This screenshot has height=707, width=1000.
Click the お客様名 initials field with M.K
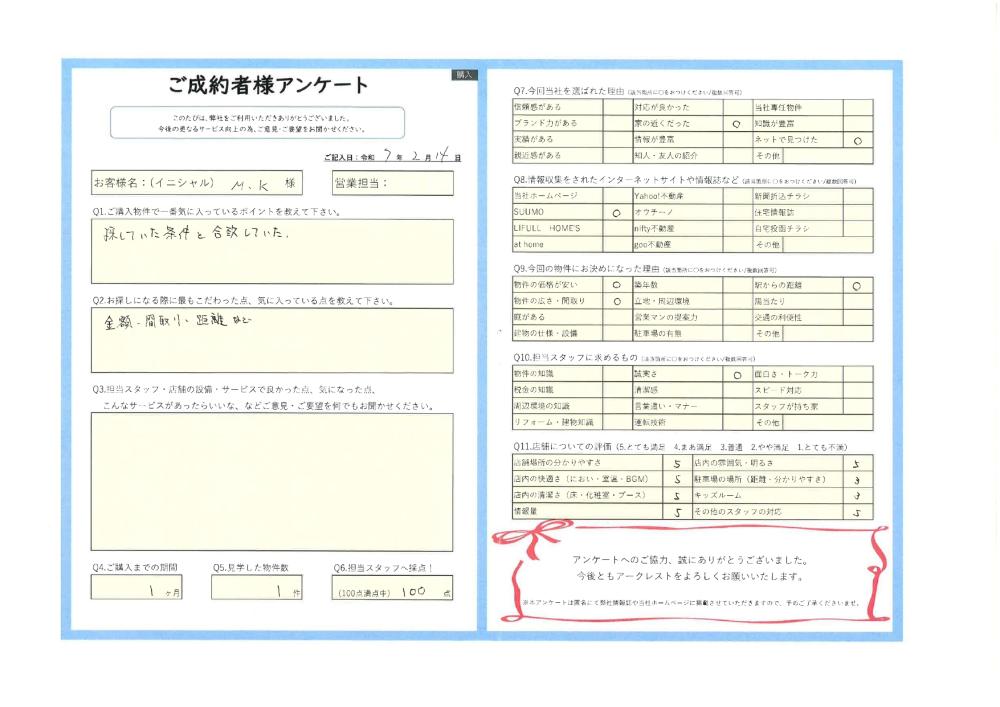pyautogui.click(x=197, y=183)
